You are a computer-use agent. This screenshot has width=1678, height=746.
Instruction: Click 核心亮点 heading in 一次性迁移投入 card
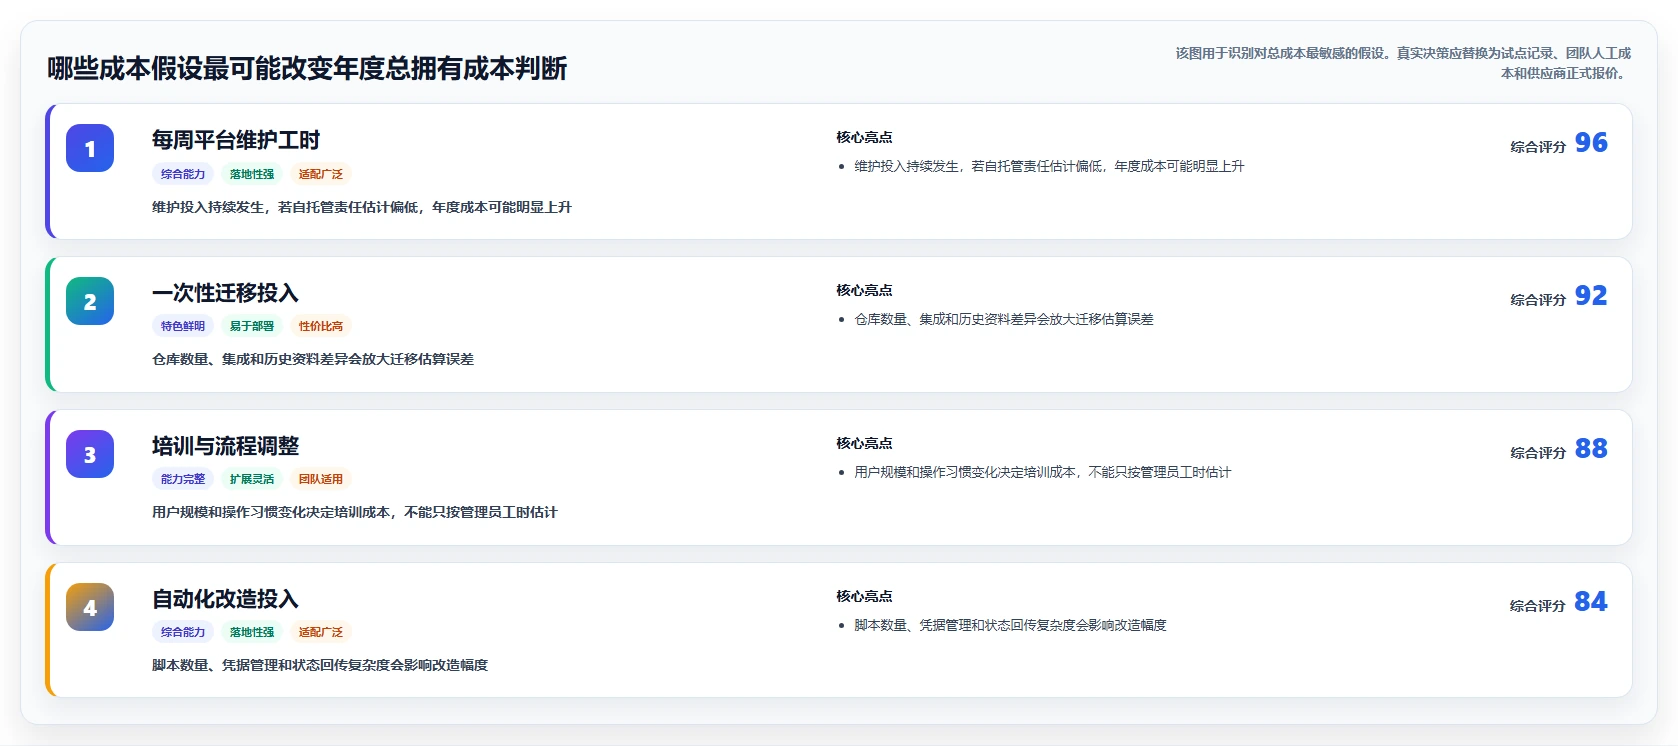click(865, 290)
